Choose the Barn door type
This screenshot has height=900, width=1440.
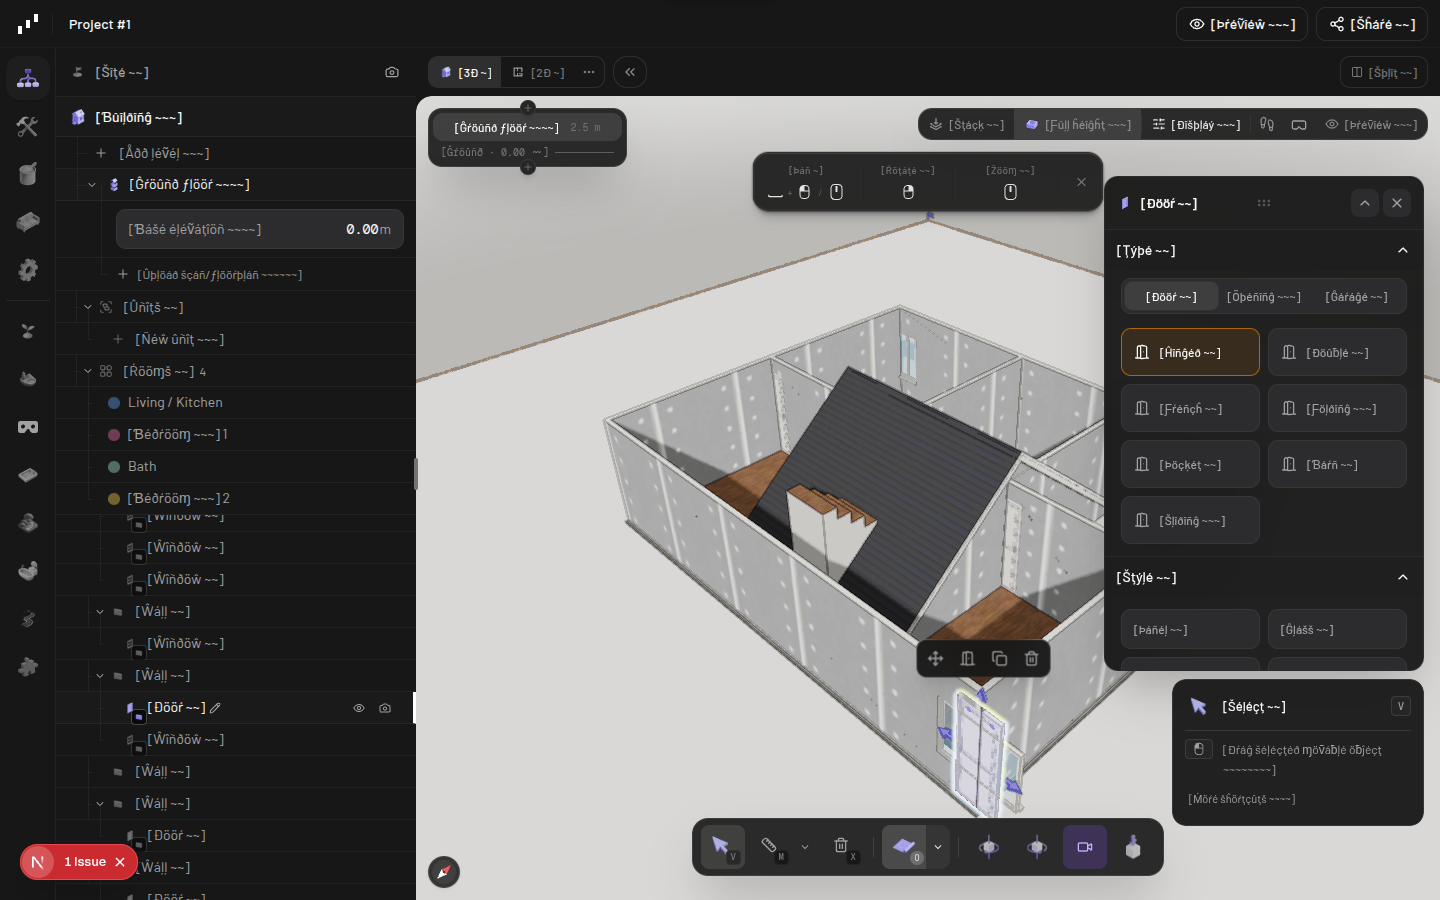click(x=1337, y=464)
